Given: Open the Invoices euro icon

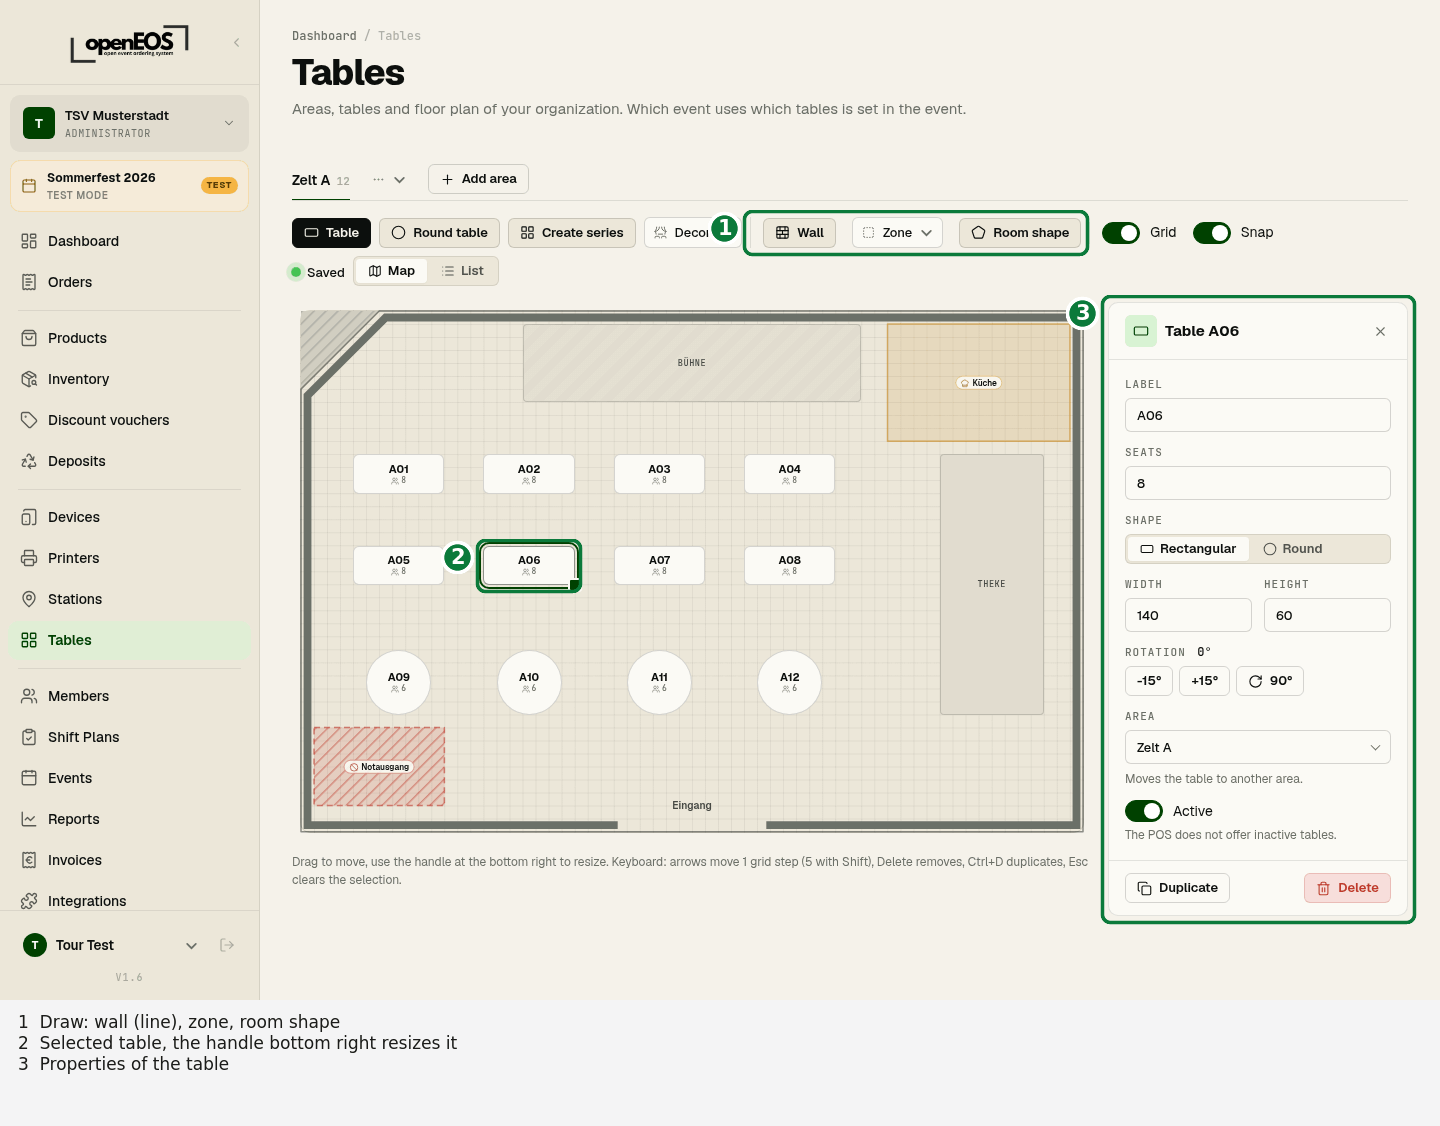Looking at the screenshot, I should [x=29, y=860].
